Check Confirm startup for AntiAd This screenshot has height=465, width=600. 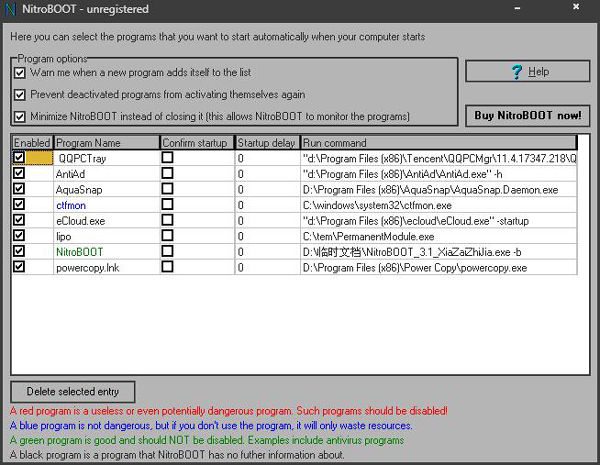167,173
